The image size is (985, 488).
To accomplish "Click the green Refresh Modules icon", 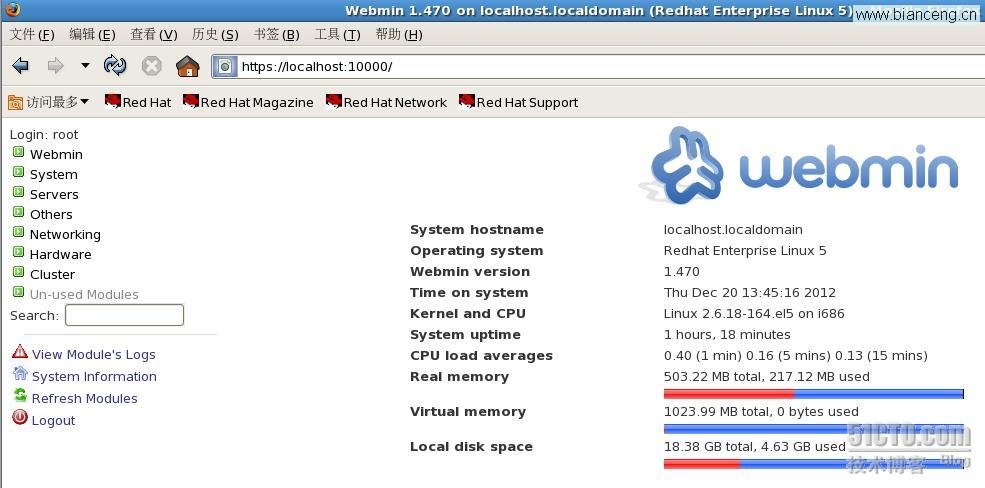I will click(20, 395).
